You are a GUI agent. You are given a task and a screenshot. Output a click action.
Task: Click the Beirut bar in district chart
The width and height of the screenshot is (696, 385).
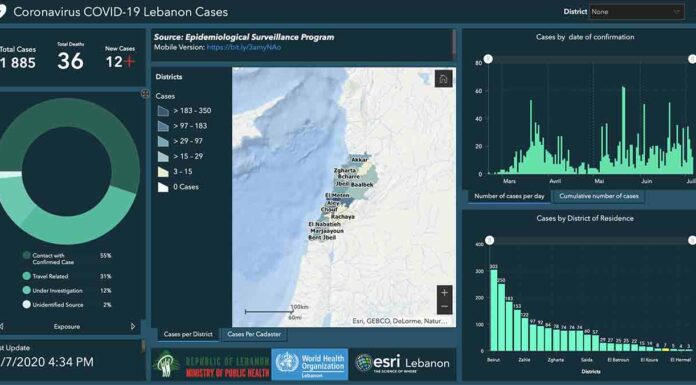(x=494, y=310)
